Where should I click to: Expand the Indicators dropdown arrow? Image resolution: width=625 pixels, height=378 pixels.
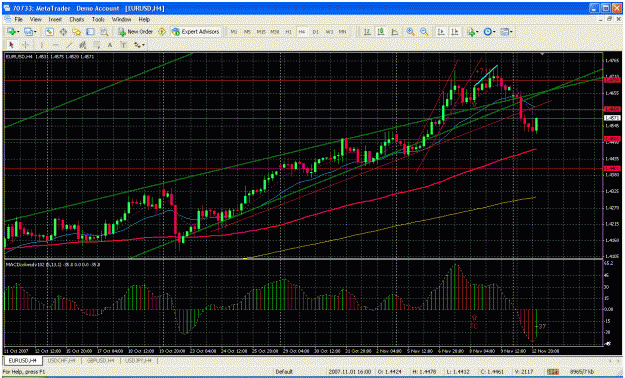(x=477, y=32)
